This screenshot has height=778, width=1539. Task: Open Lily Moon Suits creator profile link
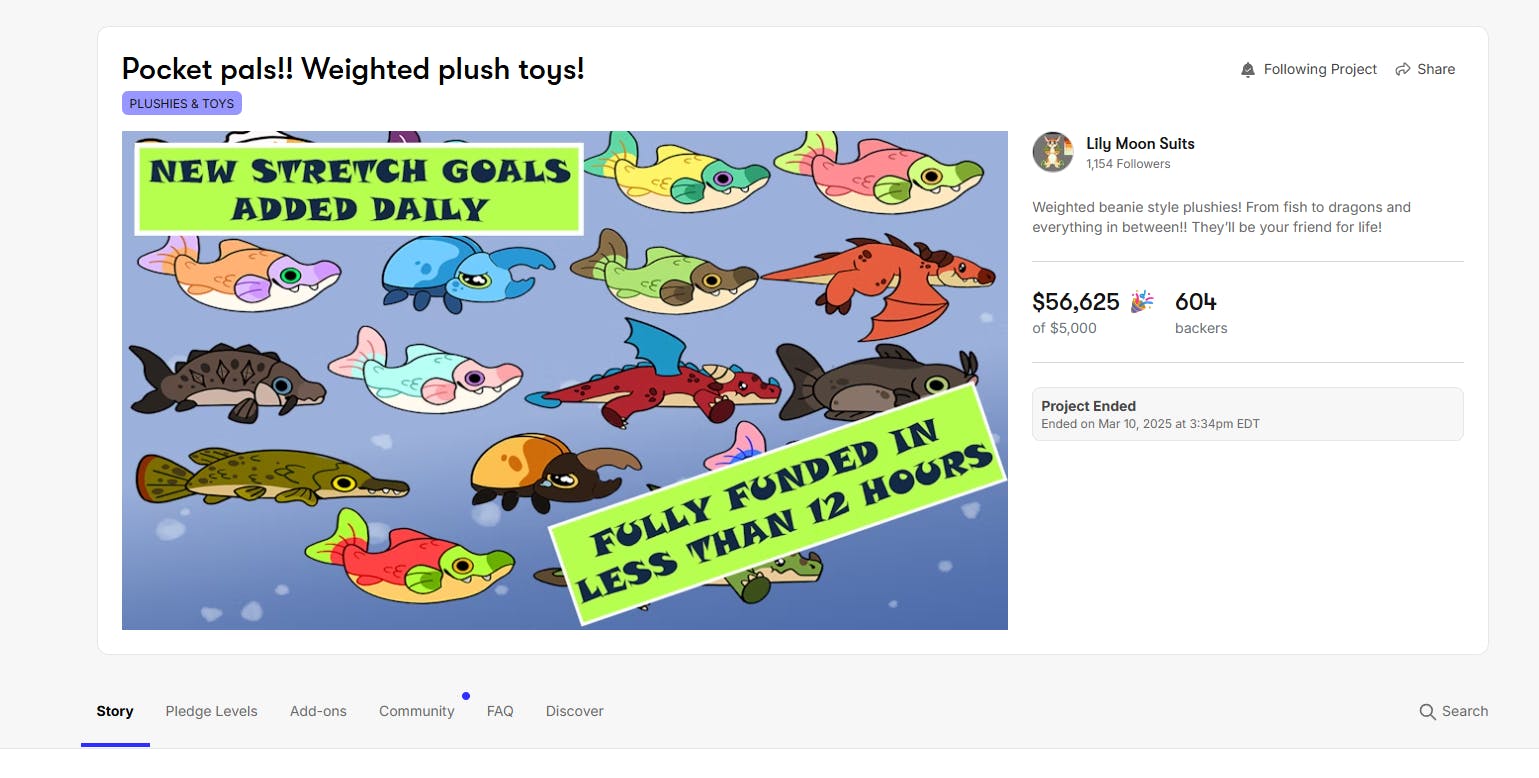pyautogui.click(x=1140, y=143)
